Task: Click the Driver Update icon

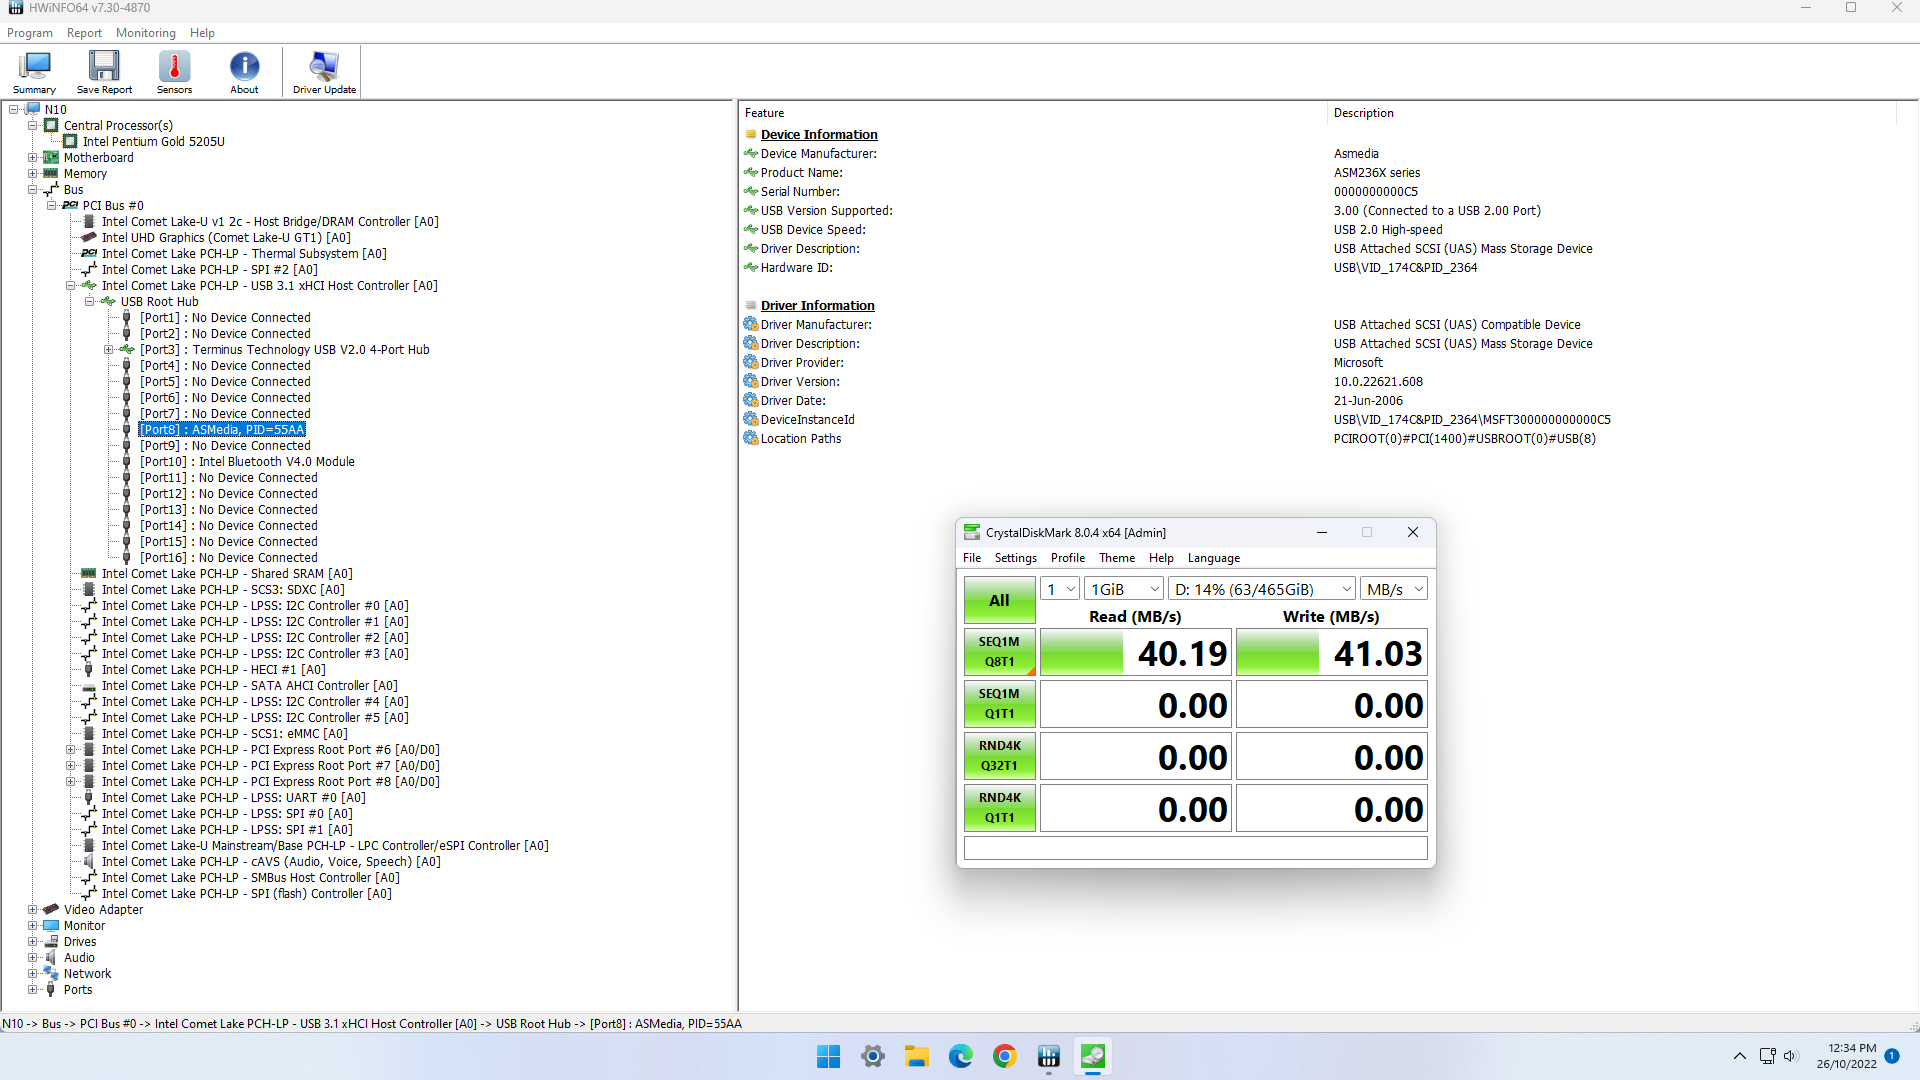Action: tap(324, 72)
